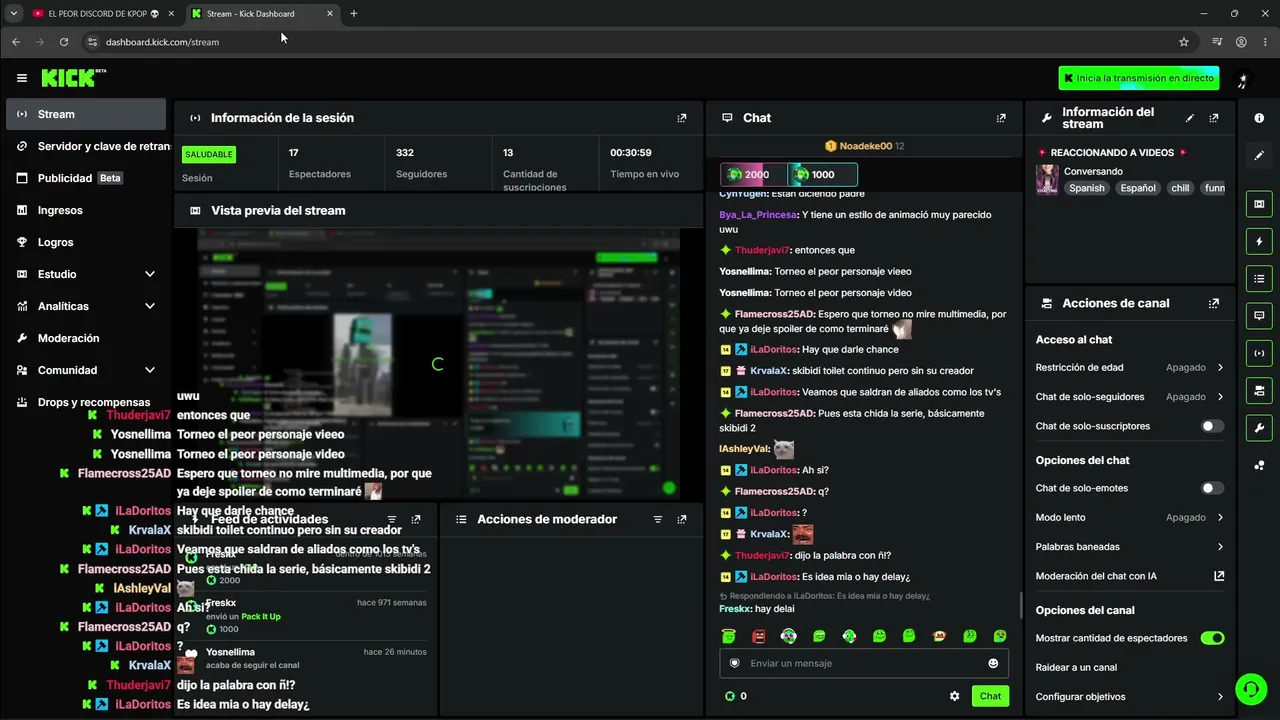
Task: Open Chat de solo-seguidores options
Action: 1130,397
